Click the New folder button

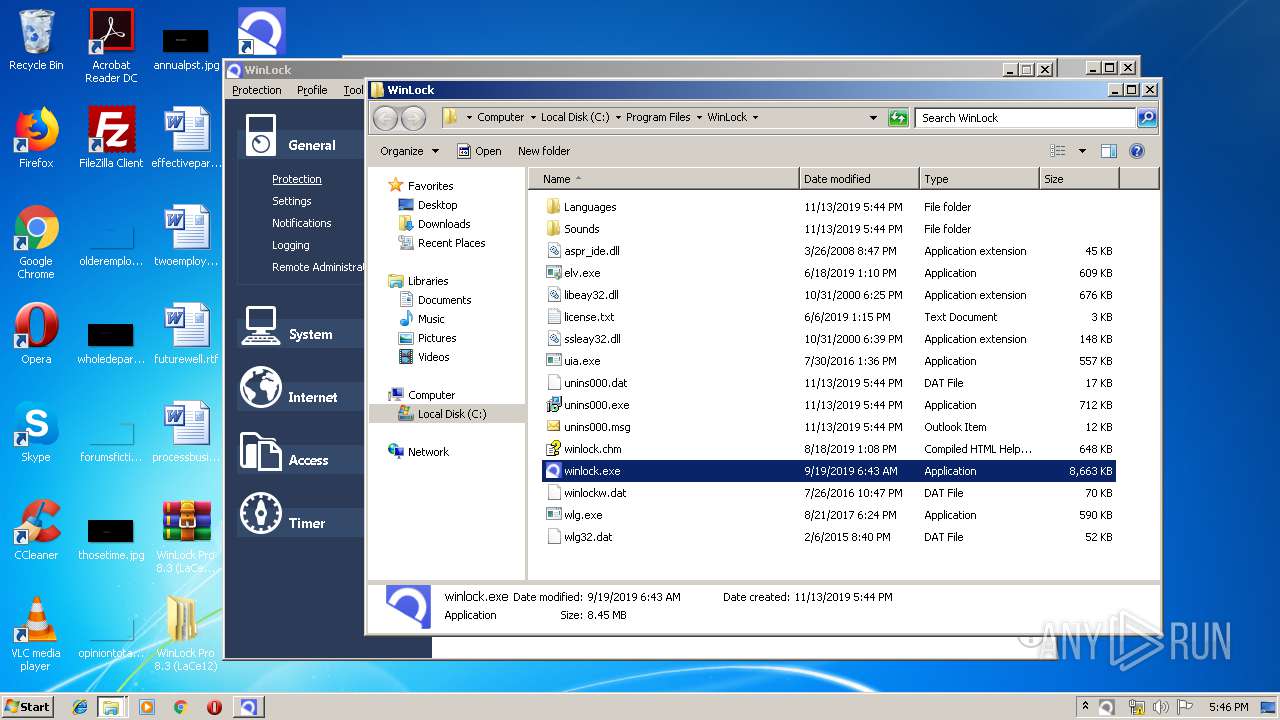544,151
